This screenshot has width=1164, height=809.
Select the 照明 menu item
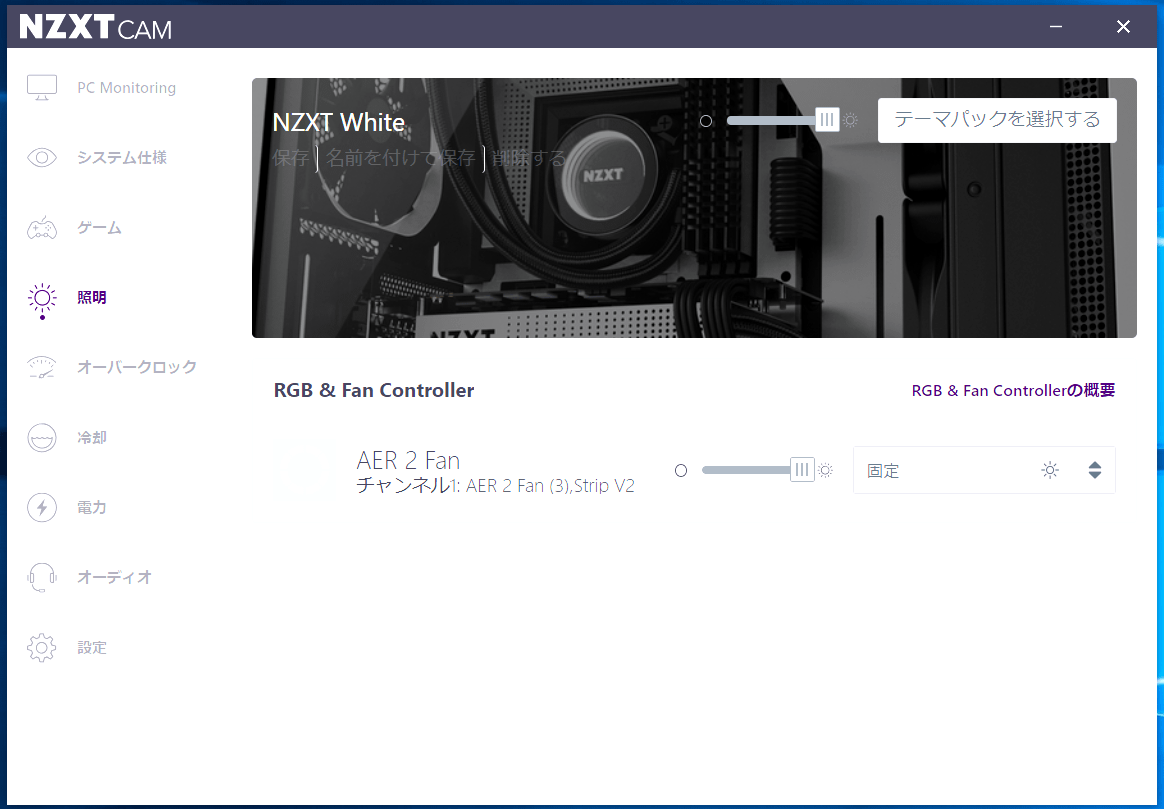pos(91,298)
